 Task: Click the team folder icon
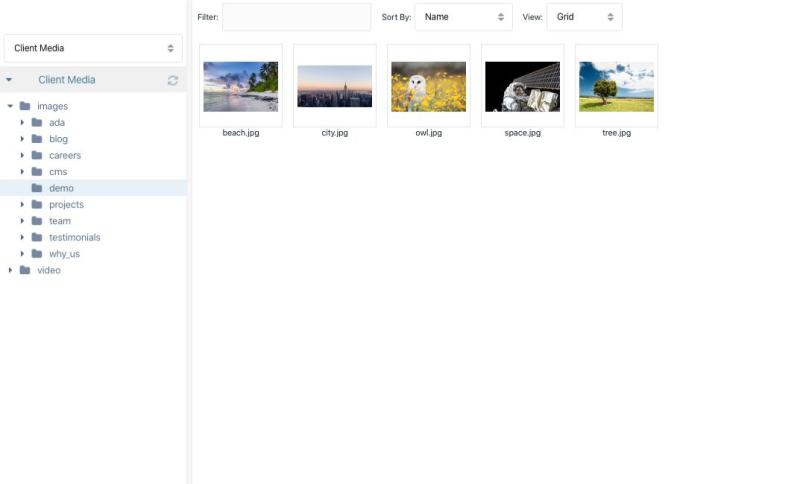coord(37,221)
